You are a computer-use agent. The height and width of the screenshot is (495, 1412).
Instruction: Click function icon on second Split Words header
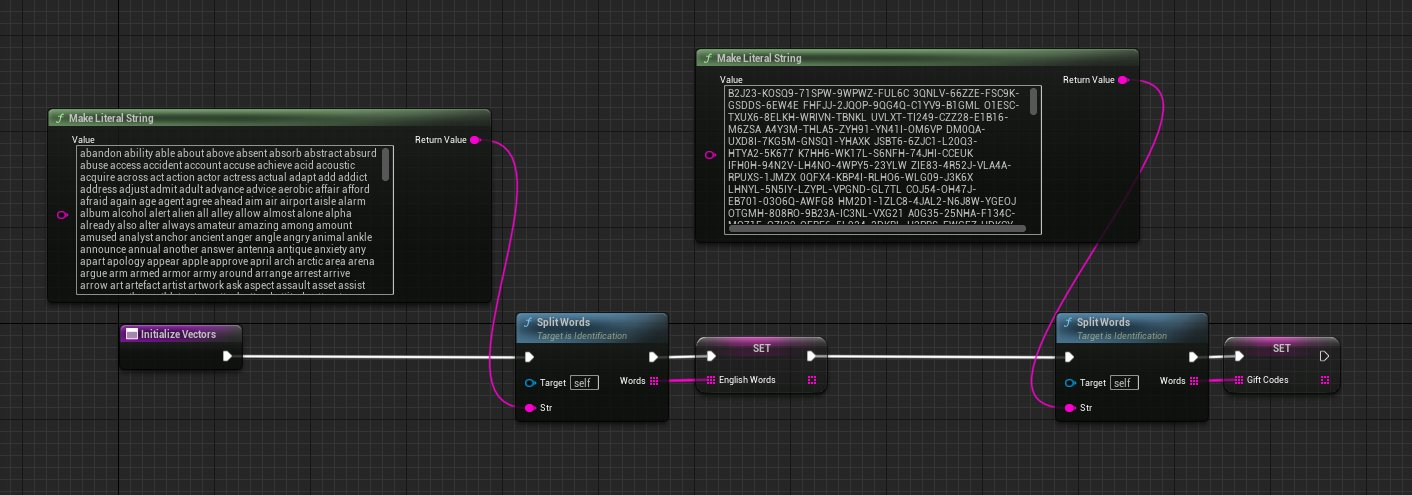(x=1068, y=323)
